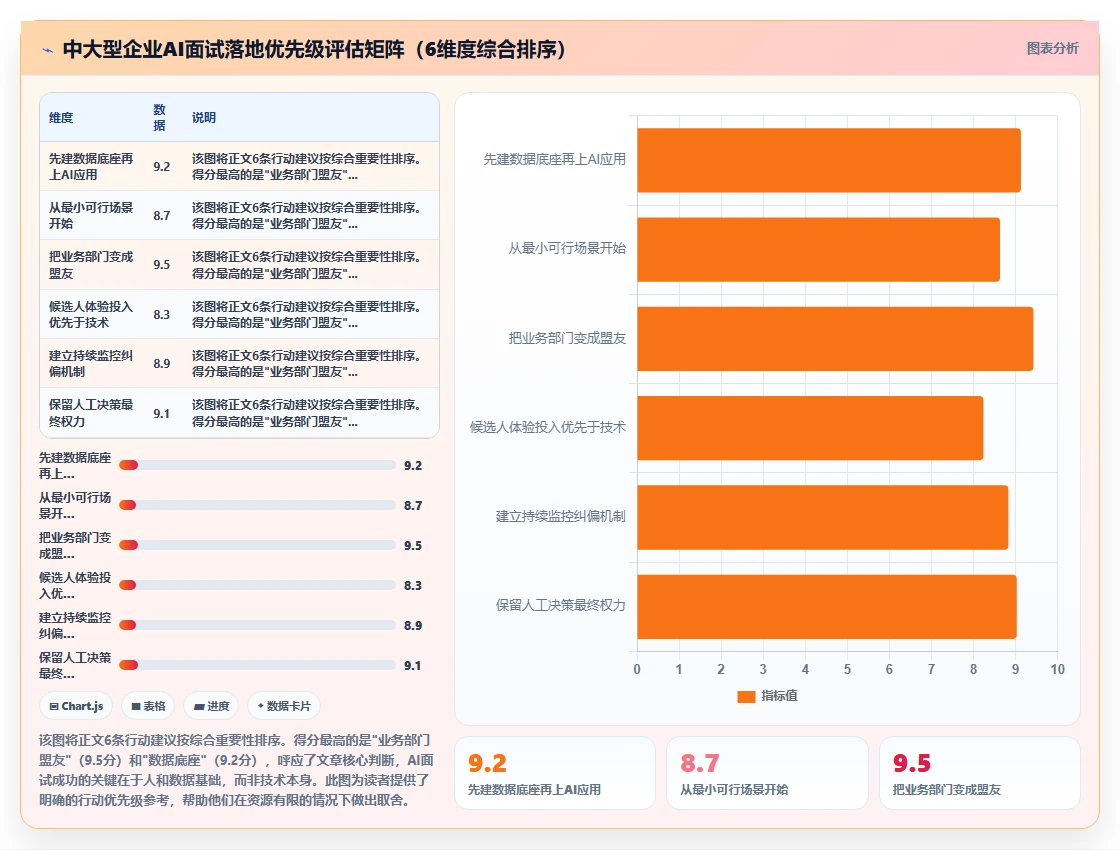Click the x-axis tick label 10

(x=1057, y=669)
